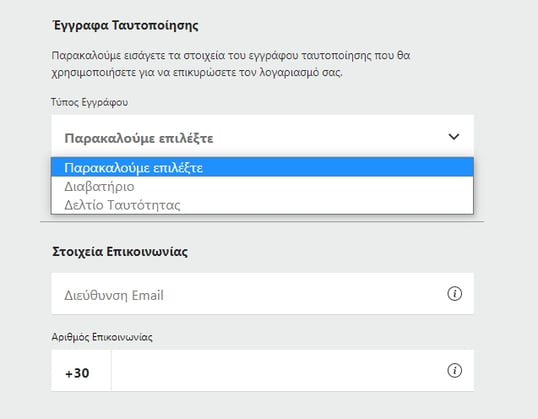Viewport: 538px width, 419px height.
Task: Click the Αριθμός Επικοινωνίας label
Action: 102,337
